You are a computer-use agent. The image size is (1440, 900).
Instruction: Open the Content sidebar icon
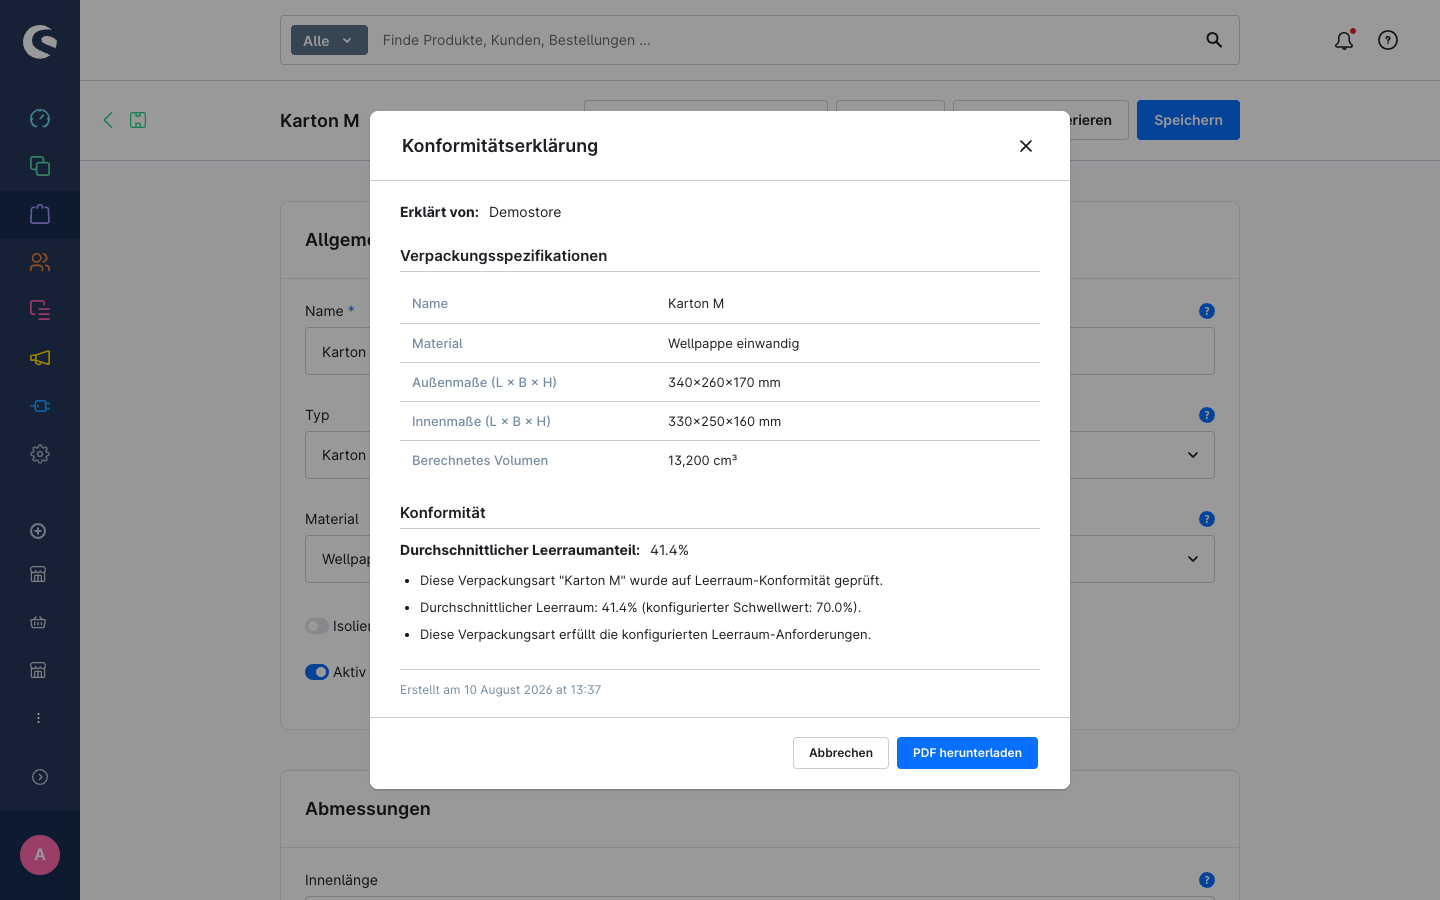pos(40,166)
